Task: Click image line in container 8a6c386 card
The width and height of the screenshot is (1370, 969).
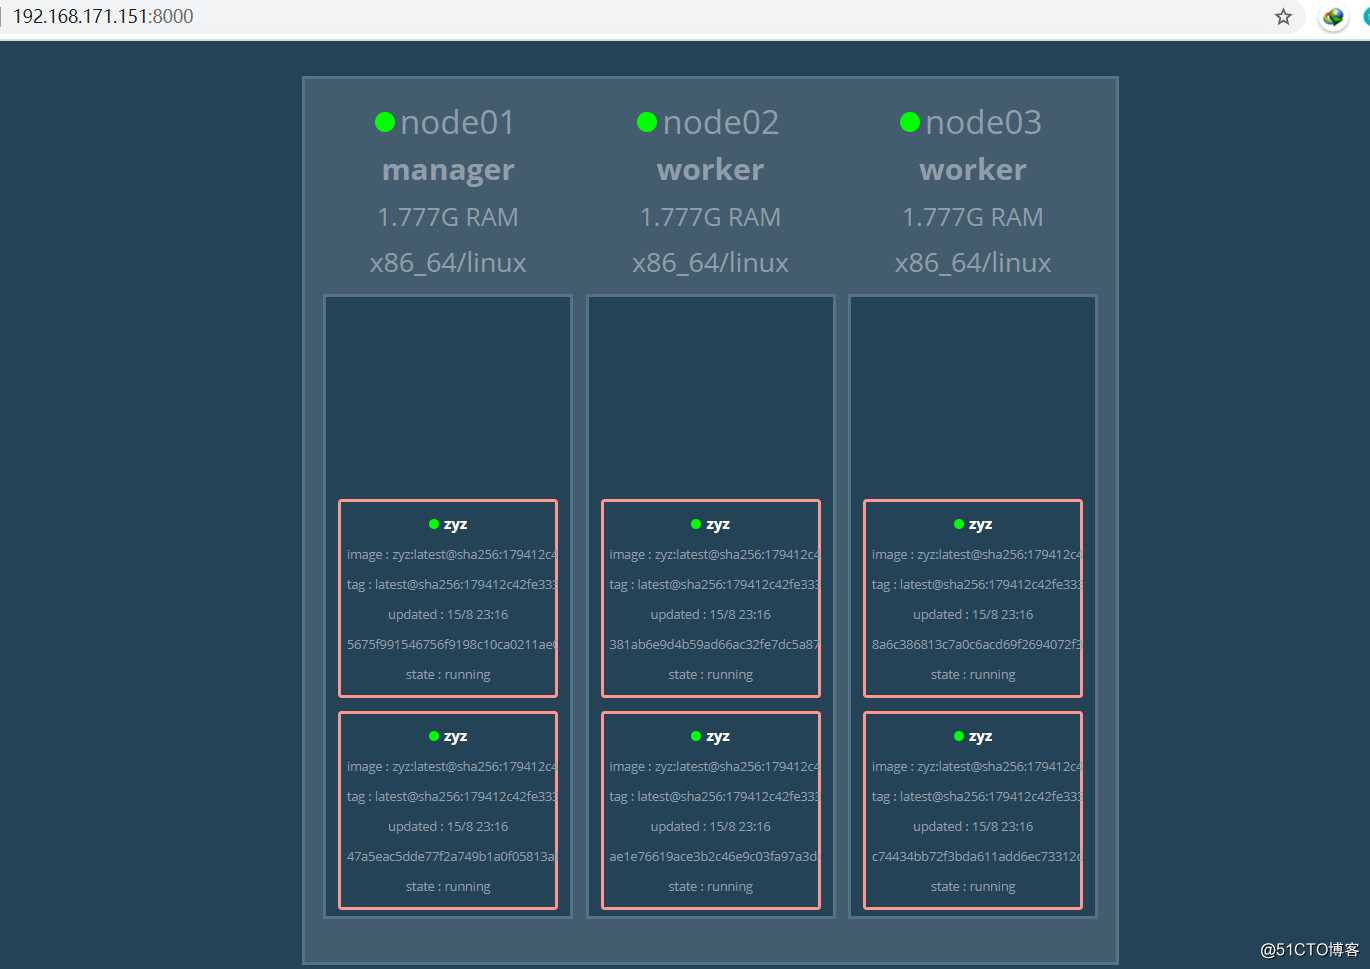Action: pyautogui.click(x=976, y=555)
